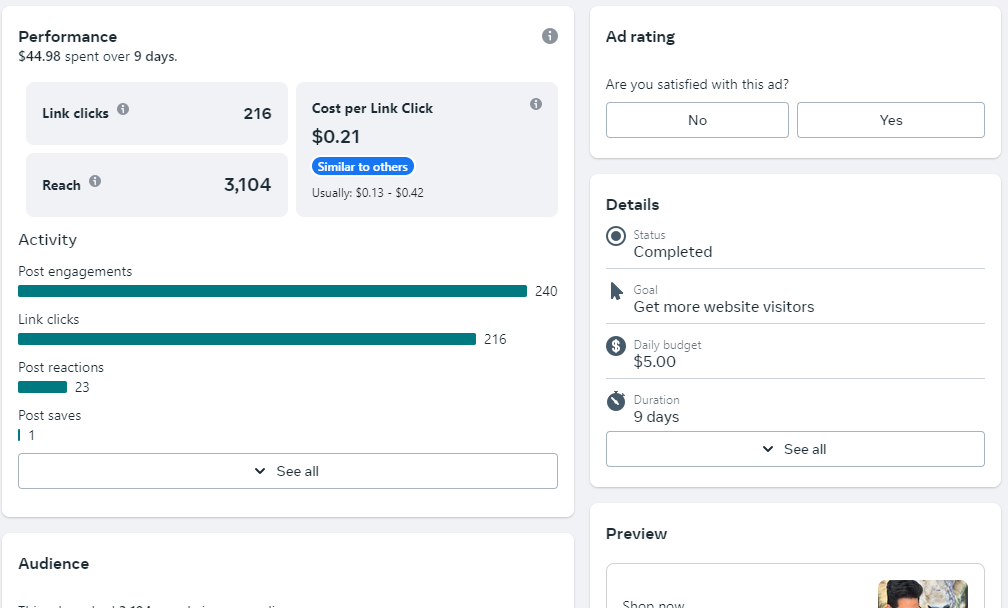The width and height of the screenshot is (1008, 608).
Task: Click the Duration stopwatch icon
Action: [x=616, y=400]
